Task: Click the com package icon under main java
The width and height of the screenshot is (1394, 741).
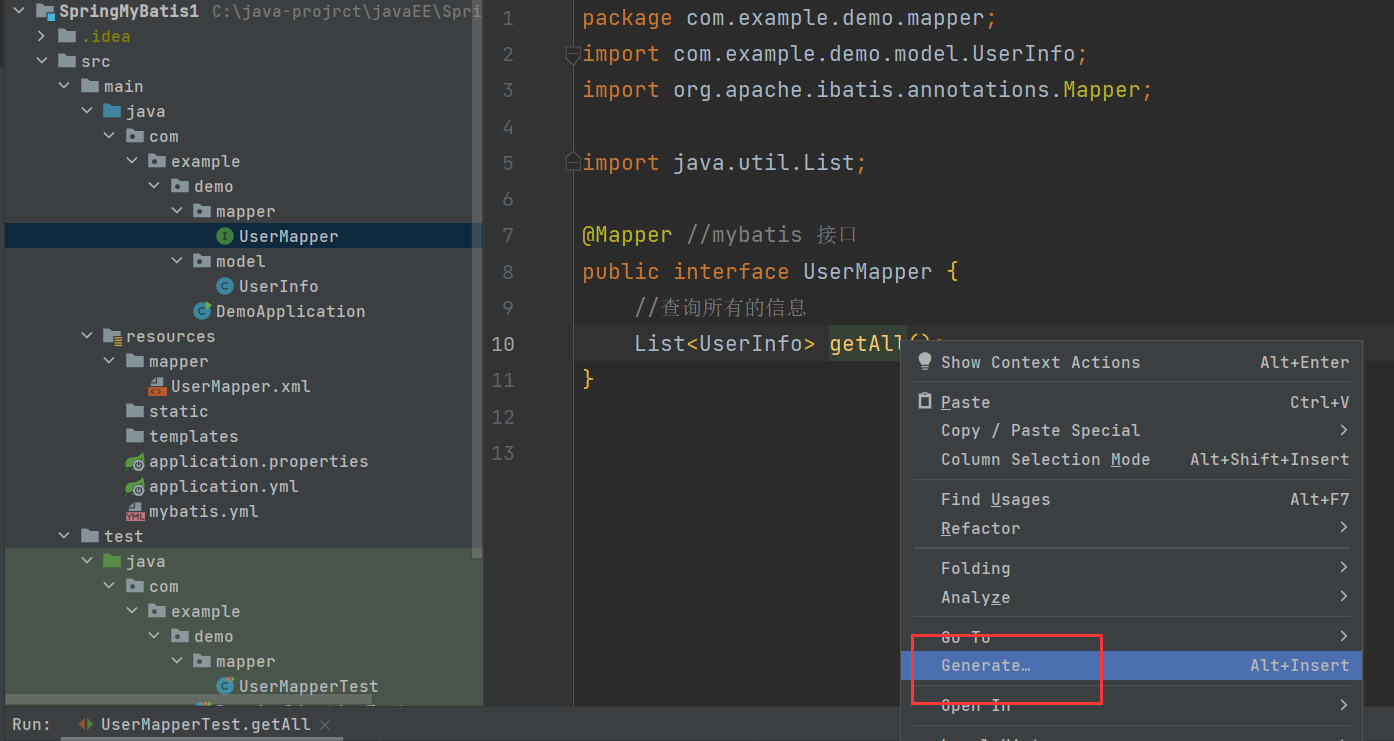Action: tap(136, 136)
